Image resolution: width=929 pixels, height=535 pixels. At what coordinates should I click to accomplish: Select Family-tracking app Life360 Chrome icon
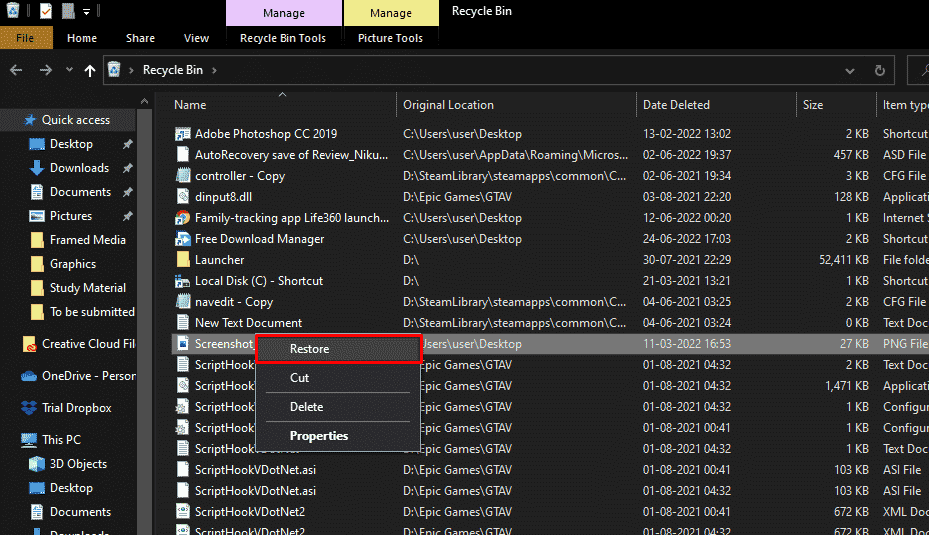coord(182,218)
